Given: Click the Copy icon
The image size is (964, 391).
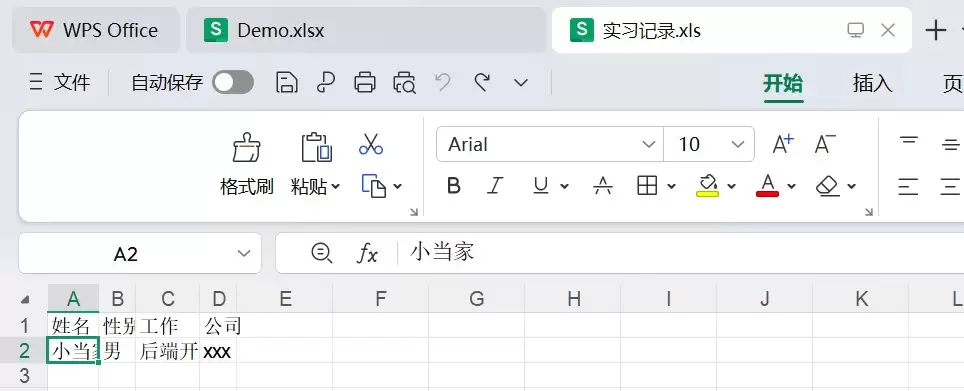Looking at the screenshot, I should 374,186.
